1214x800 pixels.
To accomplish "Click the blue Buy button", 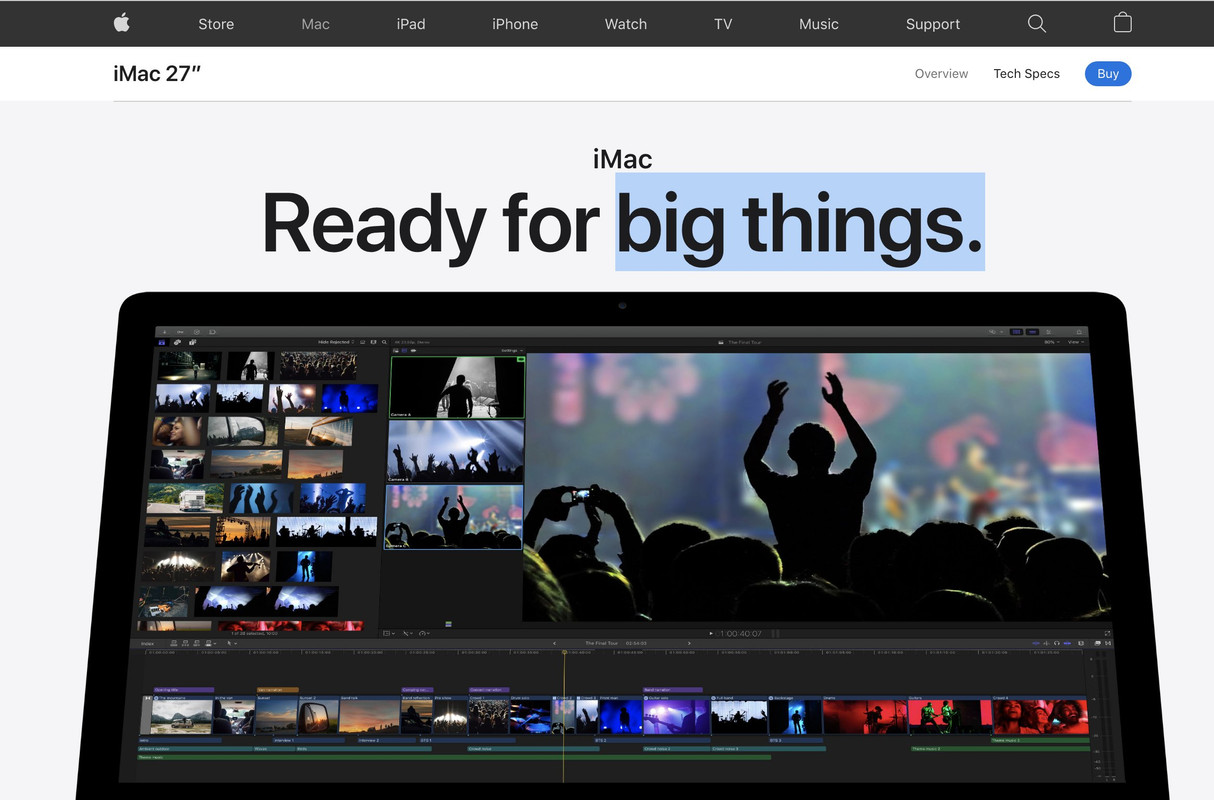I will pyautogui.click(x=1108, y=74).
